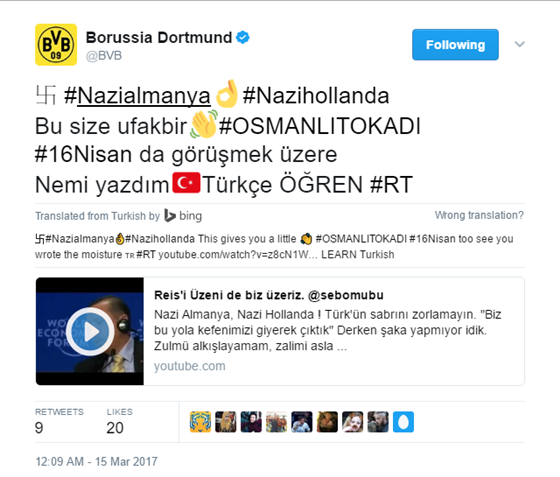This screenshot has height=477, width=560.
Task: Click the Turkish flag emoji in tweet
Action: [186, 183]
